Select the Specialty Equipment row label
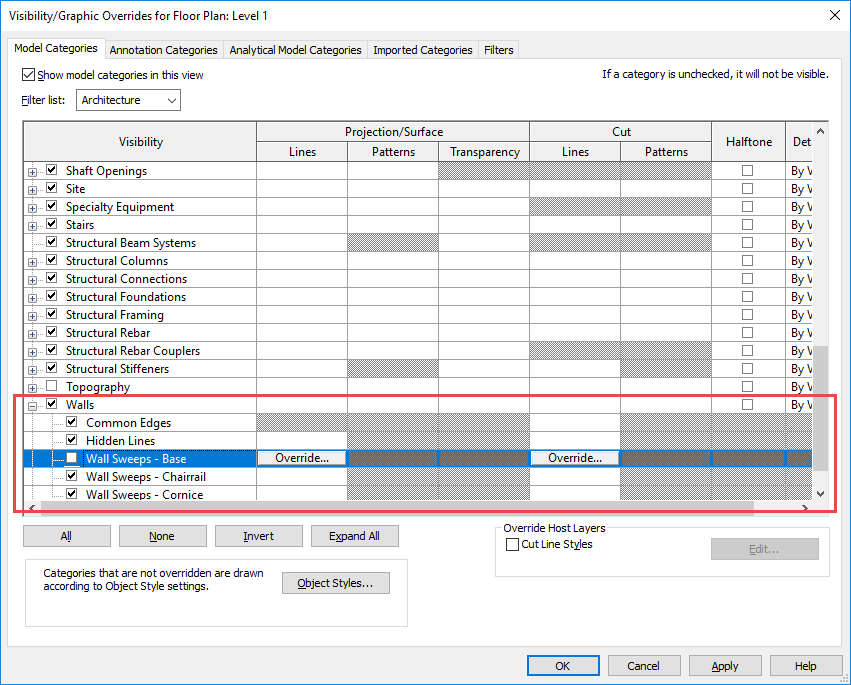The height and width of the screenshot is (685, 851). (x=120, y=207)
